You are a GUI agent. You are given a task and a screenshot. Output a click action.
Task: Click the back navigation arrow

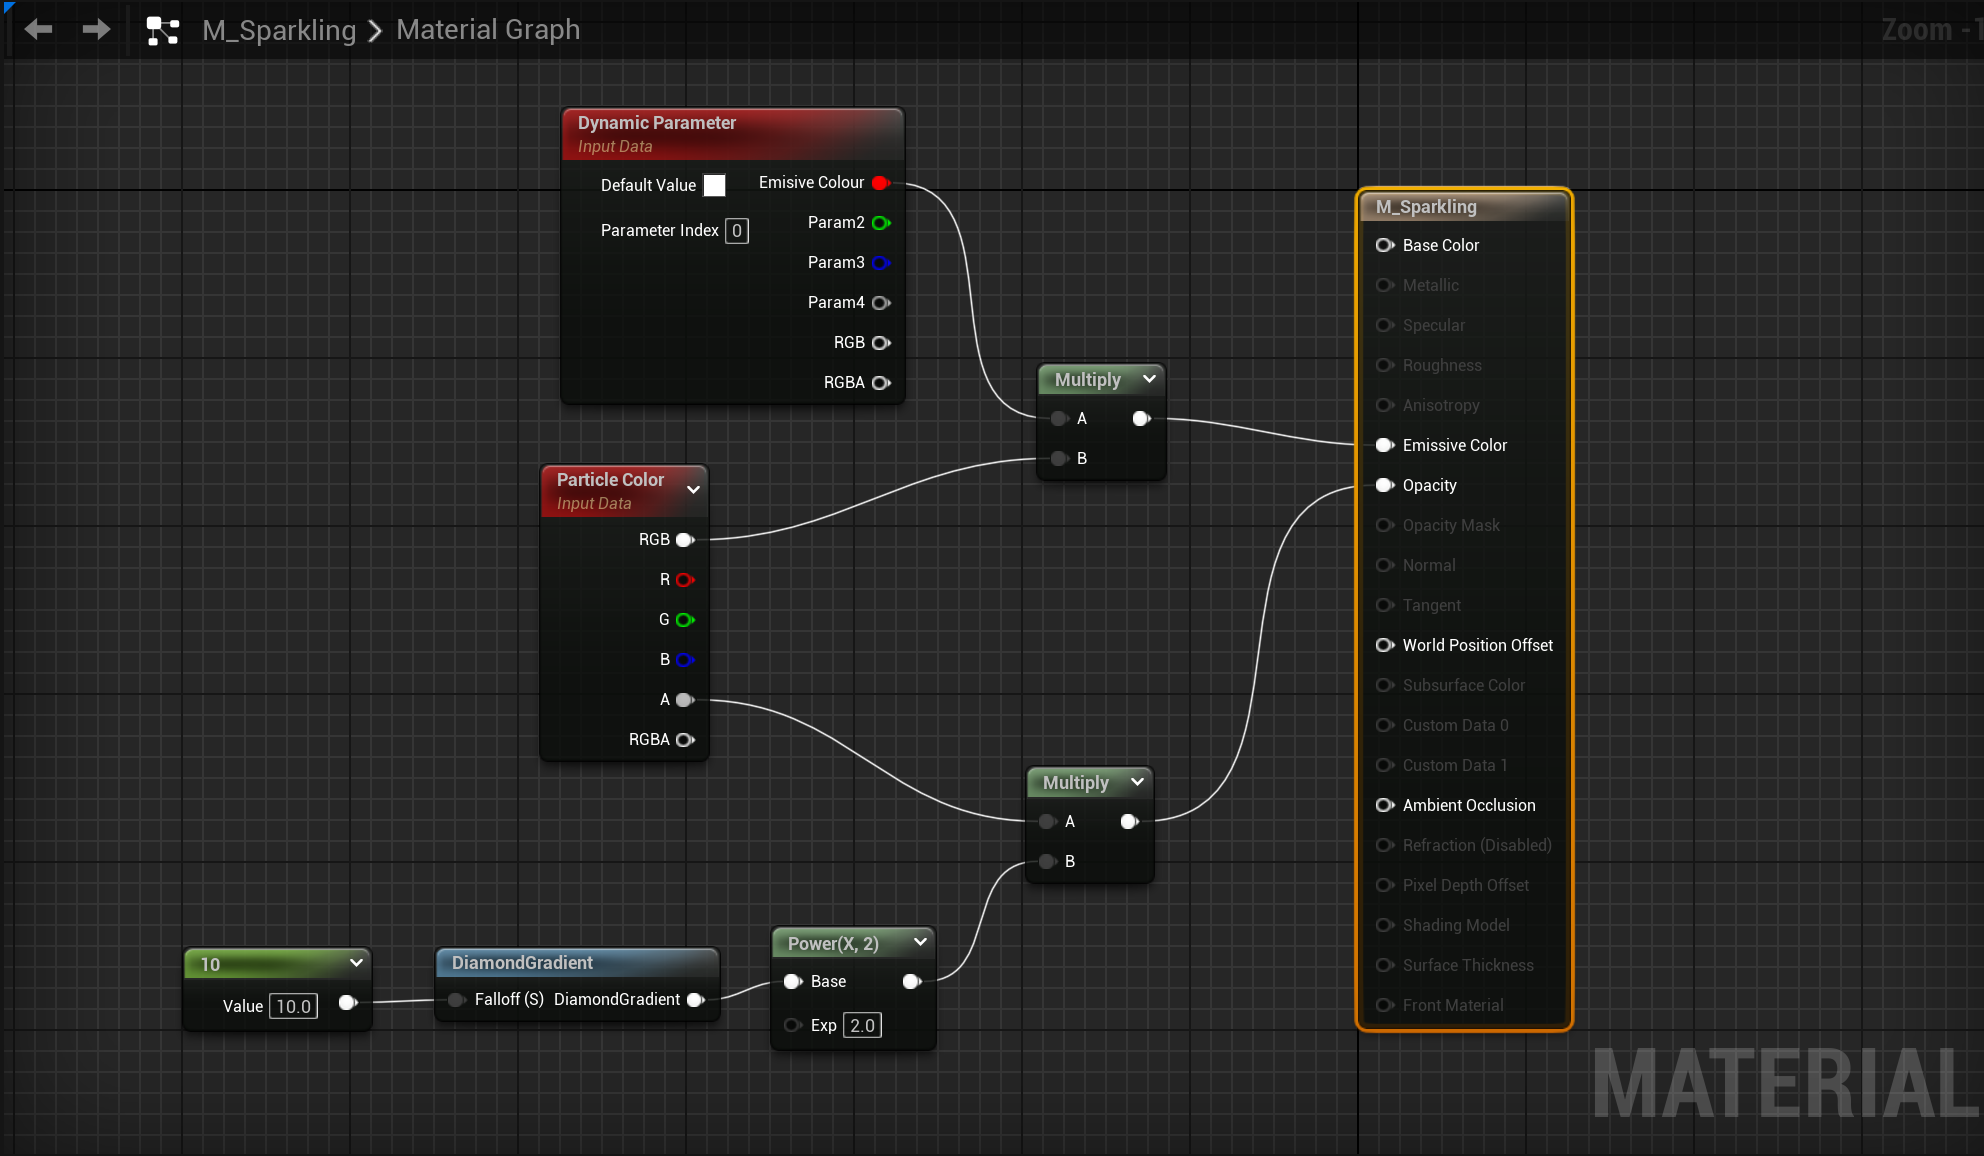(38, 30)
